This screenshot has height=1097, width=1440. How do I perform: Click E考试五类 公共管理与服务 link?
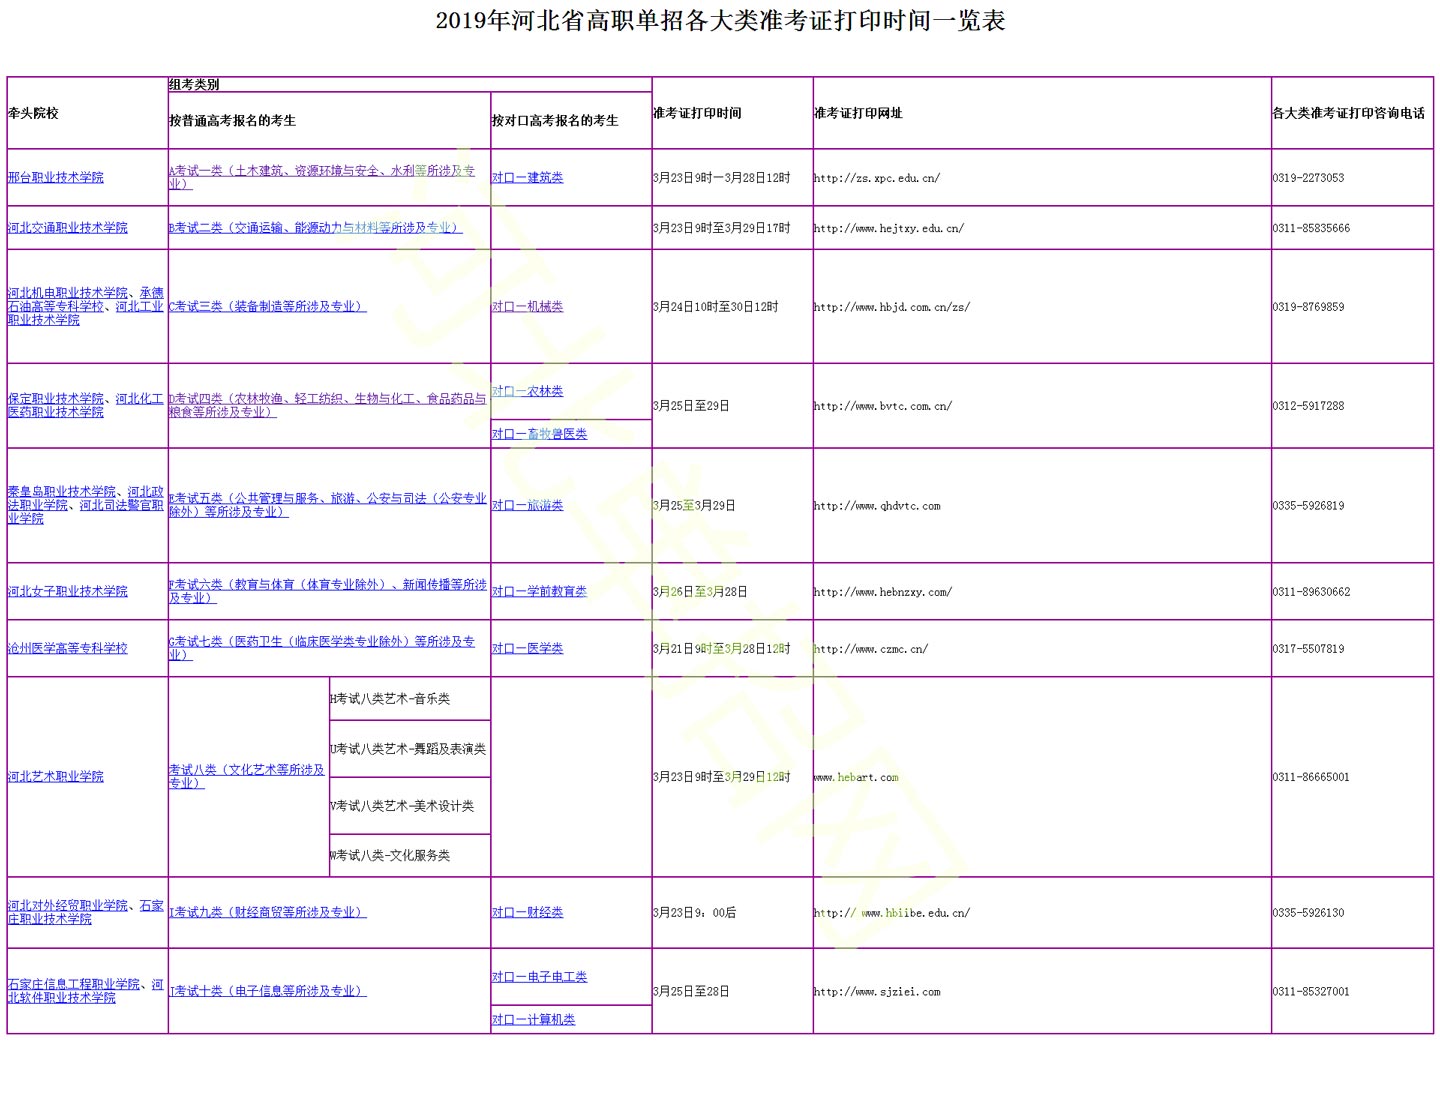click(328, 505)
